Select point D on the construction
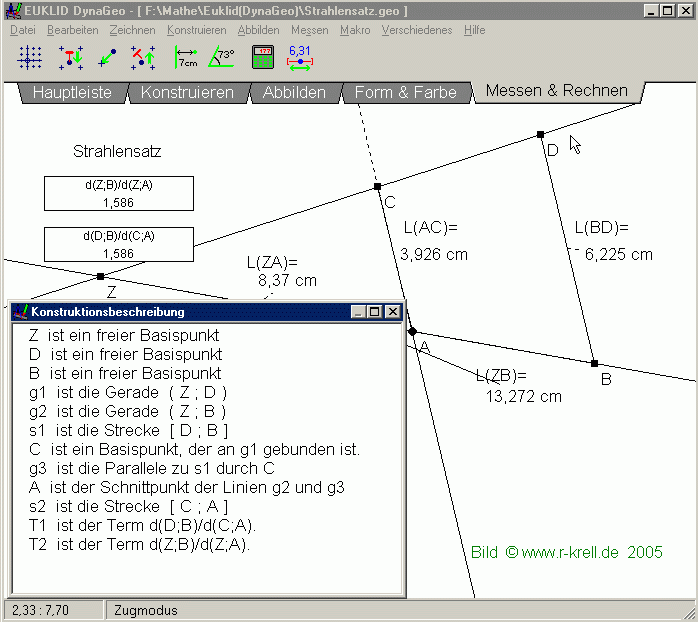The width and height of the screenshot is (698, 622). (540, 134)
